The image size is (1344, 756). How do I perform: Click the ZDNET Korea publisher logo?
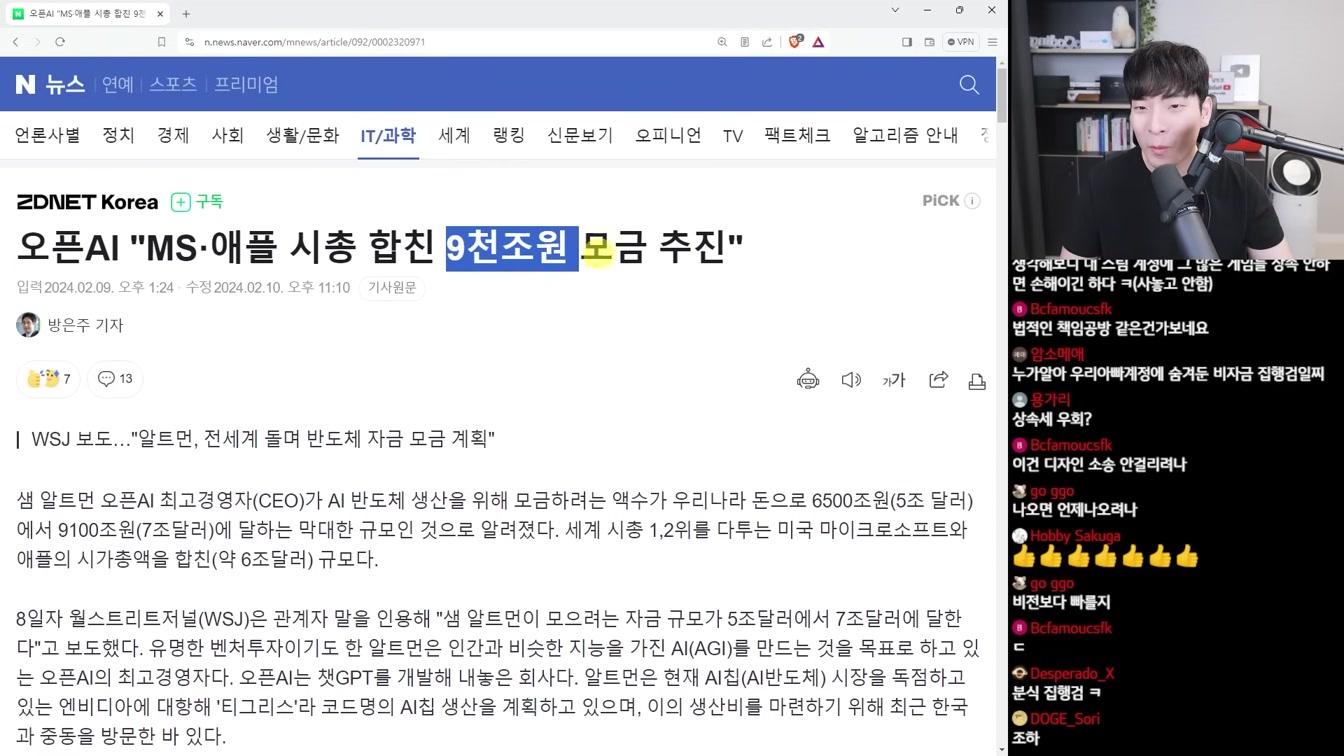87,202
